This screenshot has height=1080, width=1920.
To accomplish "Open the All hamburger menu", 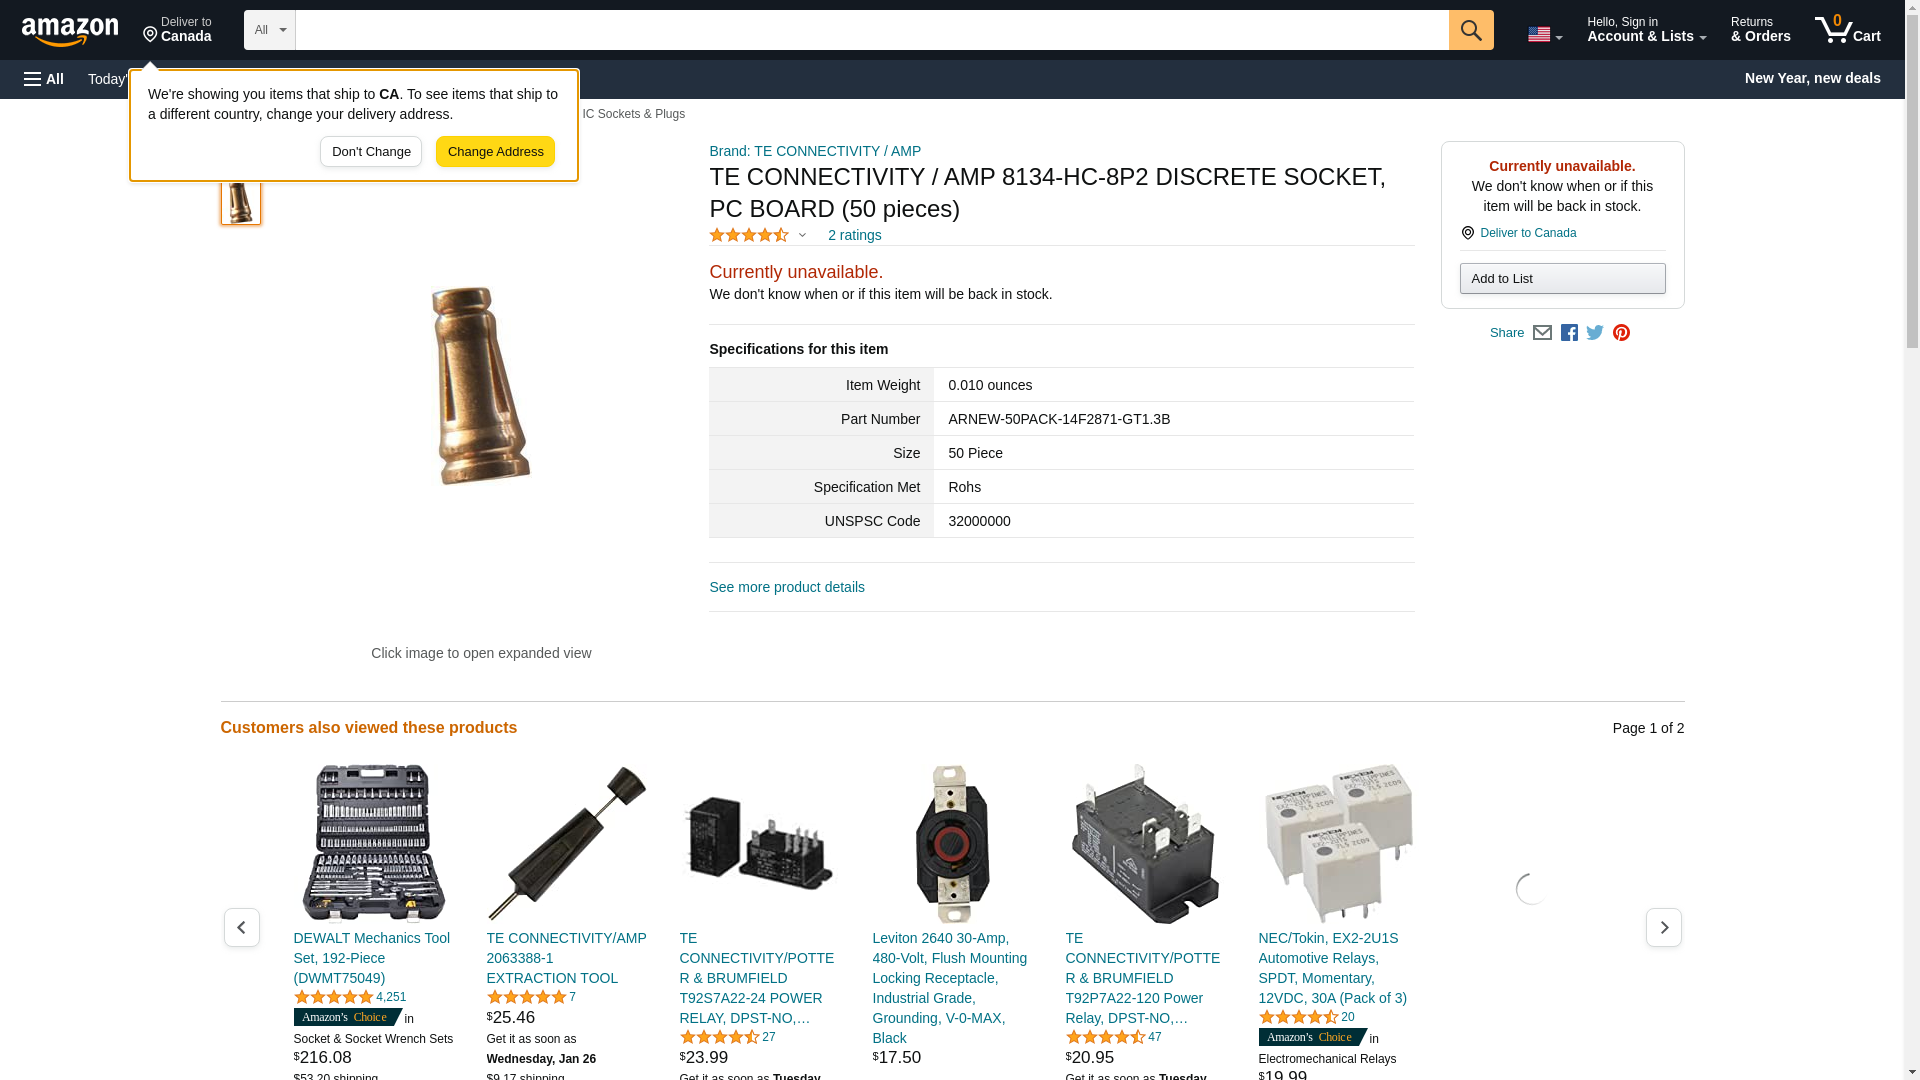I will point(44,79).
